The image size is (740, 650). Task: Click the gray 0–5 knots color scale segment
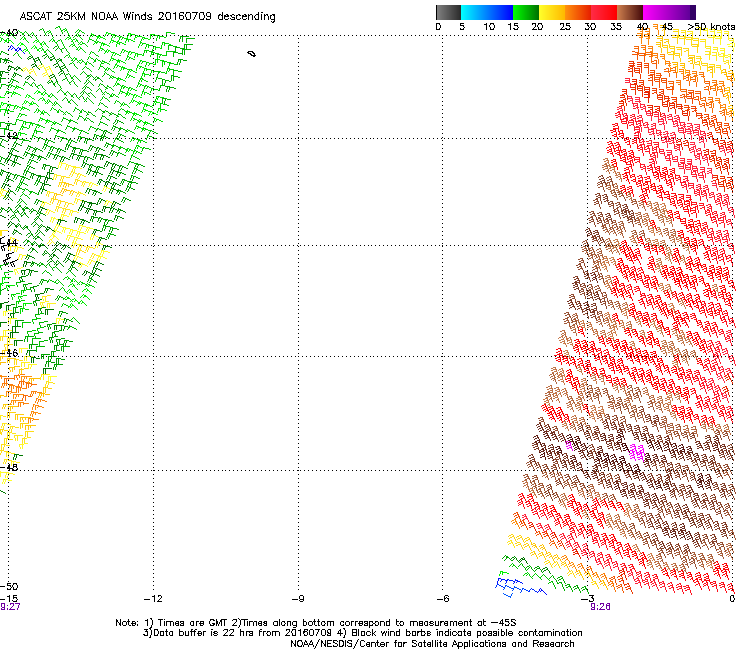(448, 12)
